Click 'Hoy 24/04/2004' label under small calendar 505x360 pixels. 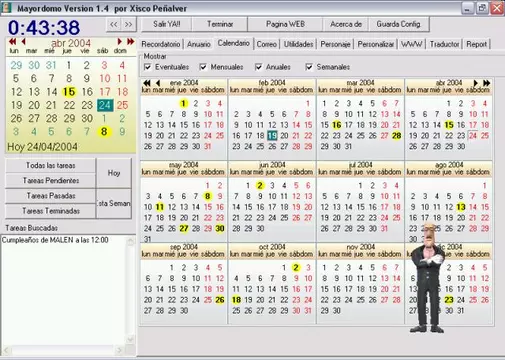42,147
